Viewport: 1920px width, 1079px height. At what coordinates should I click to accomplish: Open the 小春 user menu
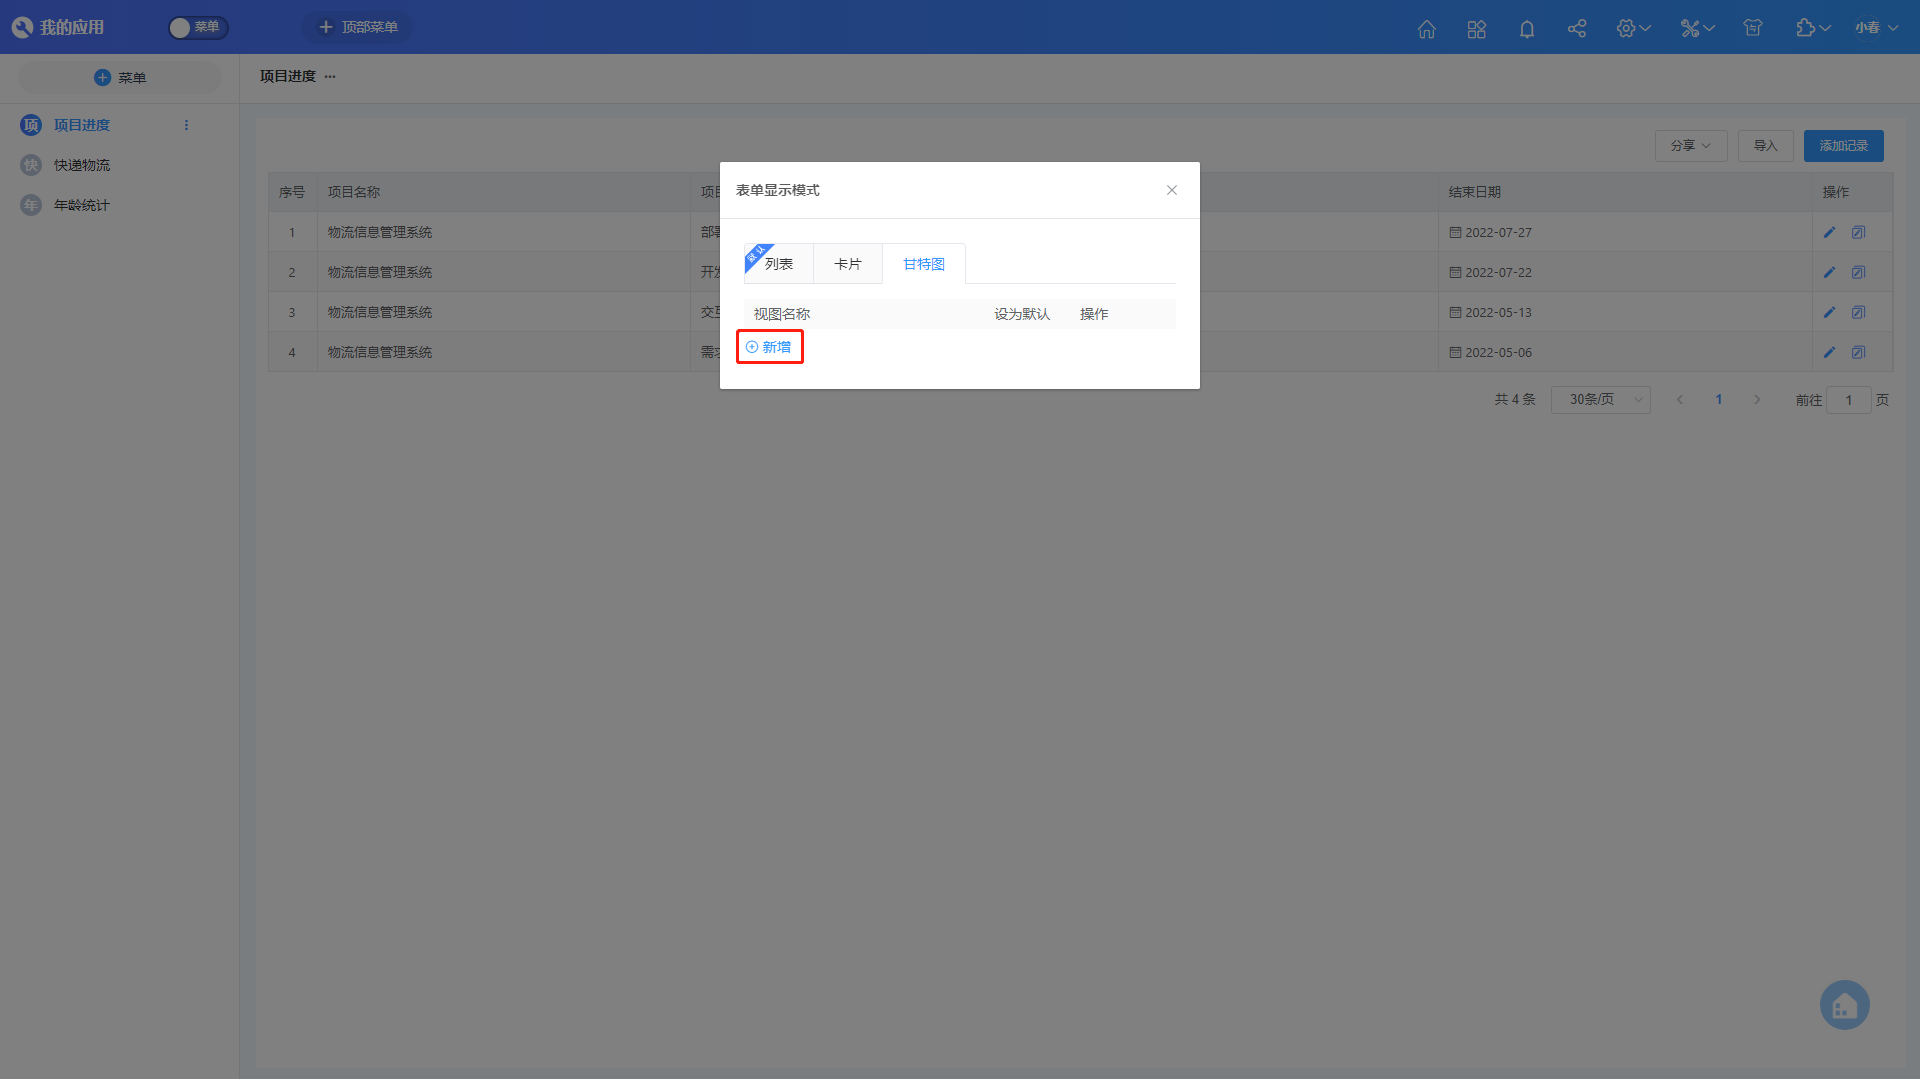tap(1876, 28)
